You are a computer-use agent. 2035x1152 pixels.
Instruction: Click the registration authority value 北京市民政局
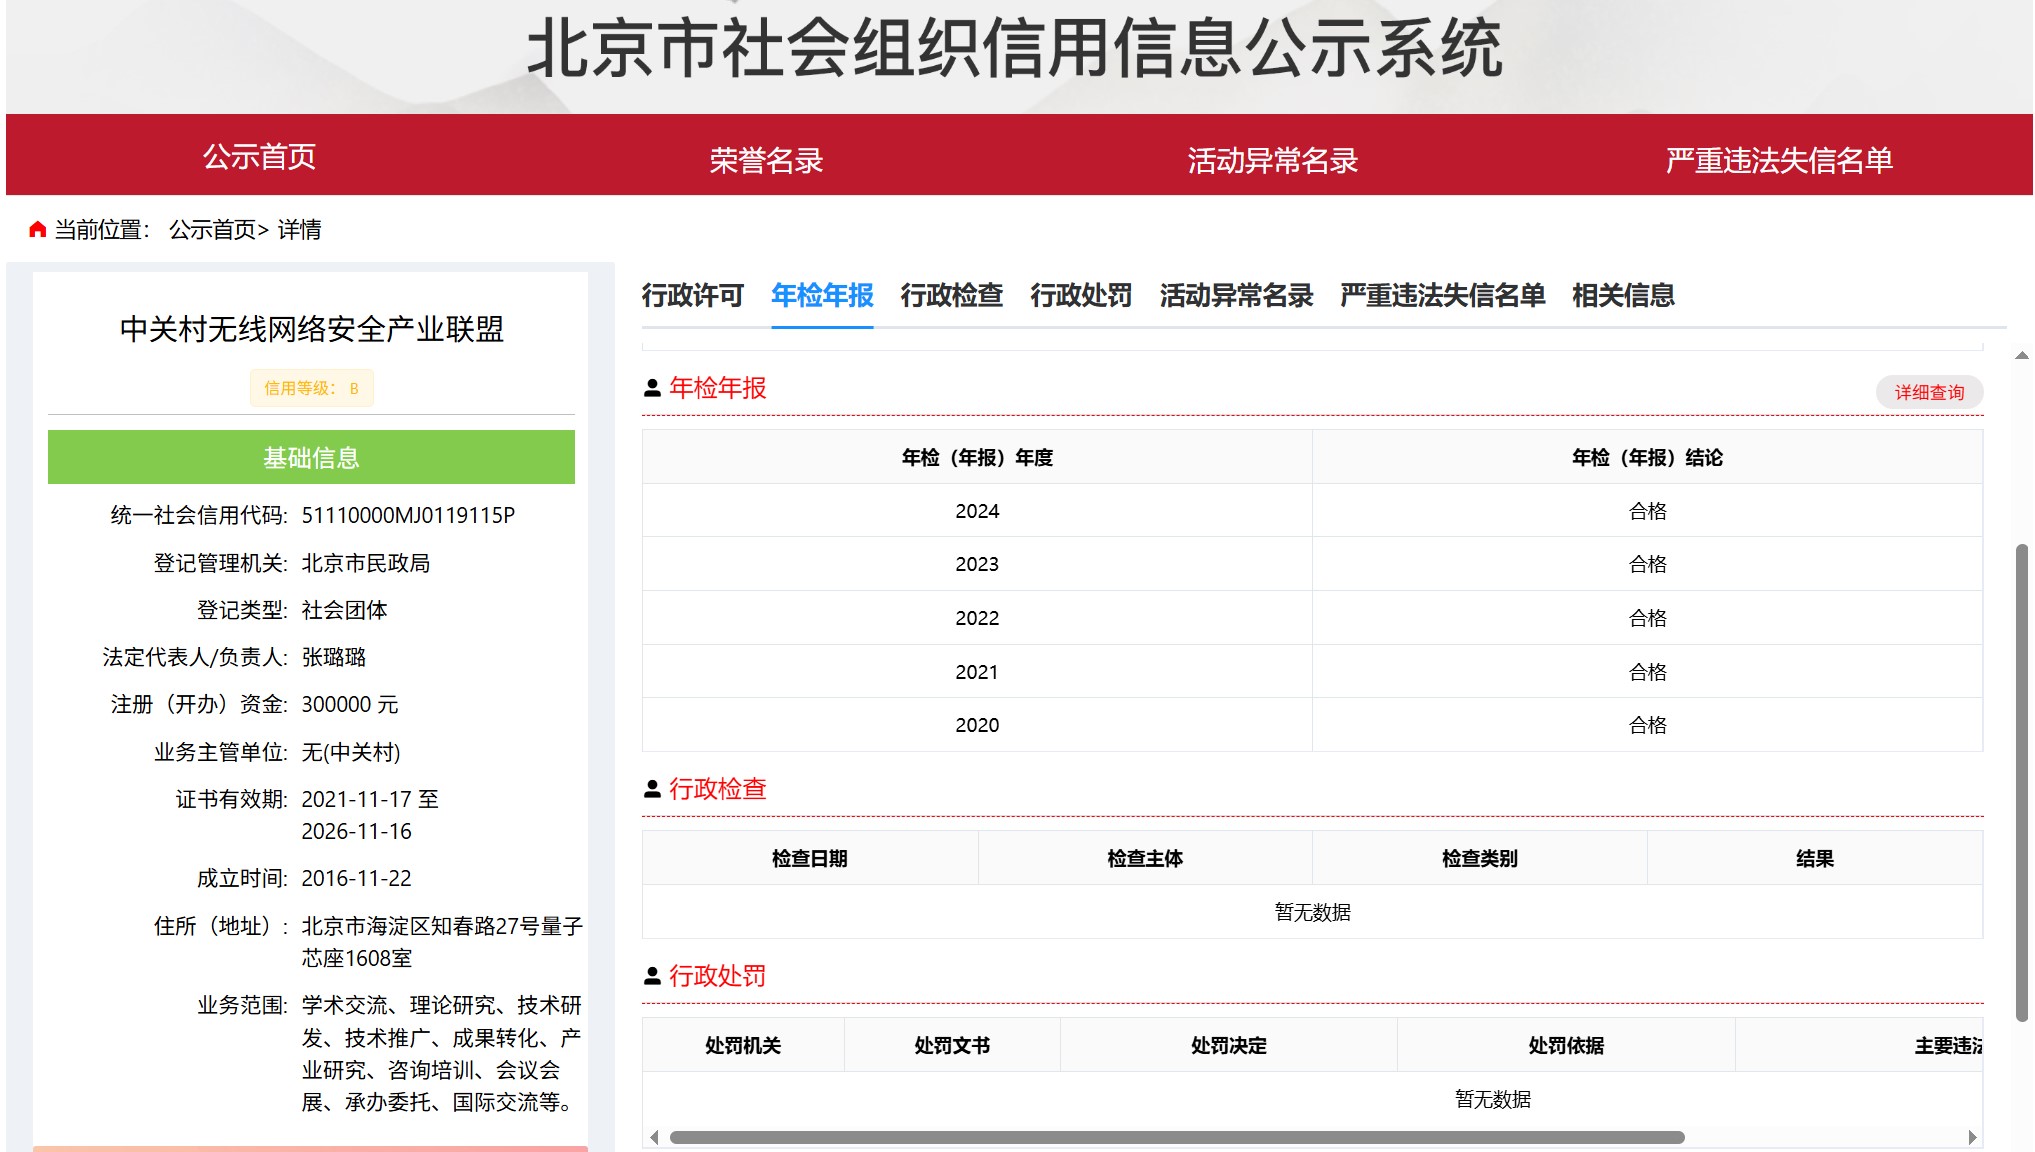pyautogui.click(x=366, y=563)
